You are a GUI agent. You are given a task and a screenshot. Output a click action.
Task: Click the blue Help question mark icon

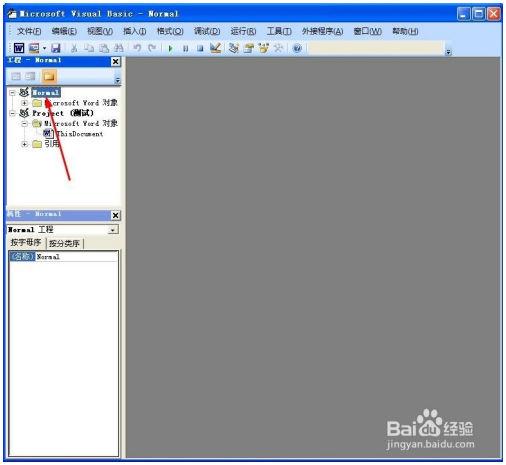point(297,48)
